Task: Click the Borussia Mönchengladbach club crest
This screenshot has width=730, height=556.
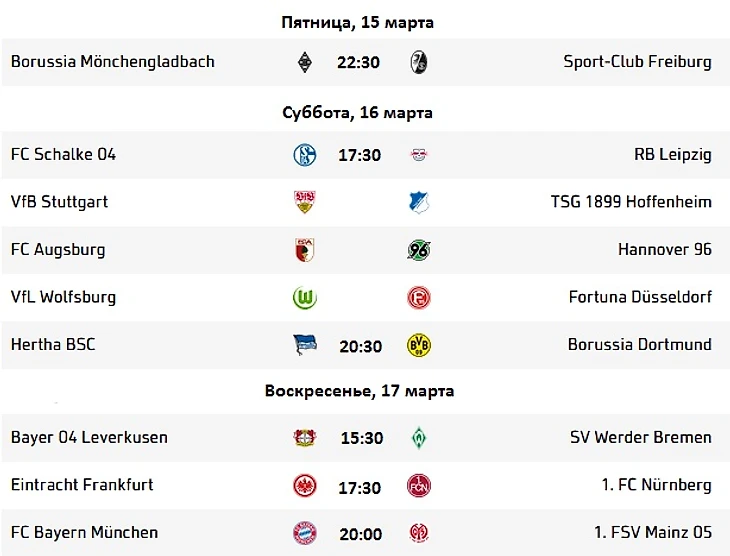Action: pos(304,62)
